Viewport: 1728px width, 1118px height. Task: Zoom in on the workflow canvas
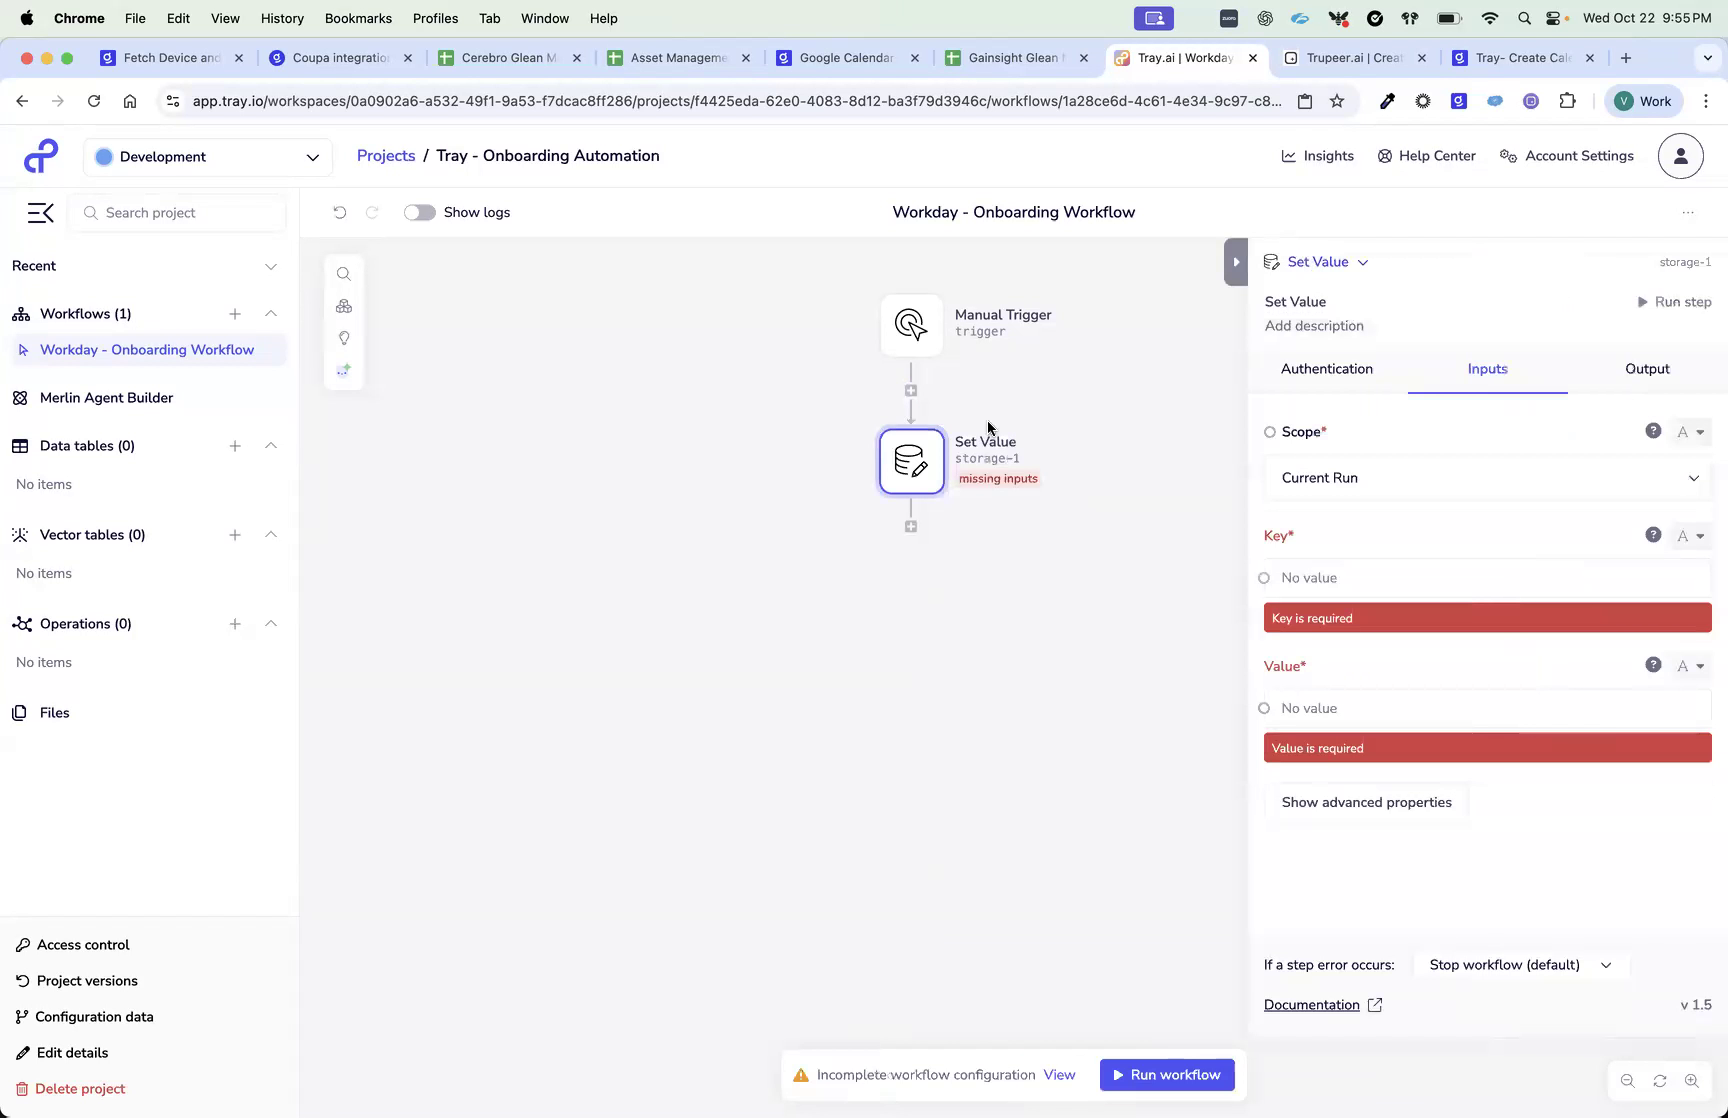coord(1692,1080)
